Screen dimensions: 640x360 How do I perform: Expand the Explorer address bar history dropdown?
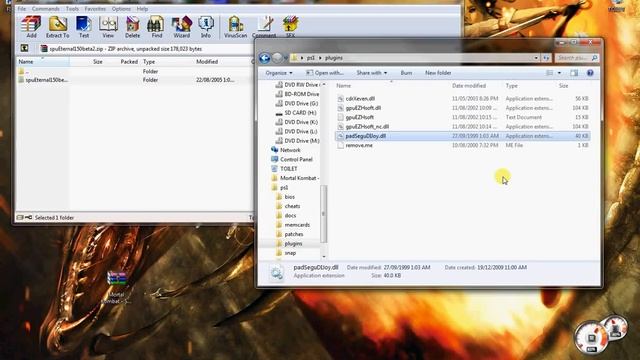[x=536, y=58]
